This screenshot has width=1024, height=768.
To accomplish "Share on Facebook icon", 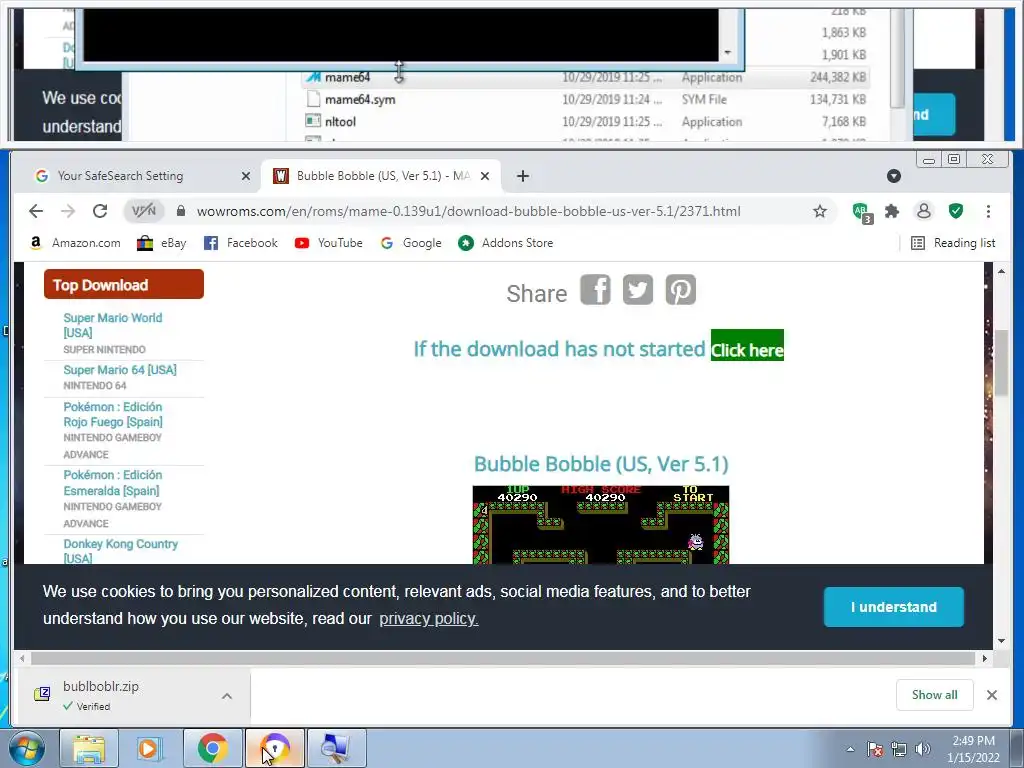I will click(595, 289).
